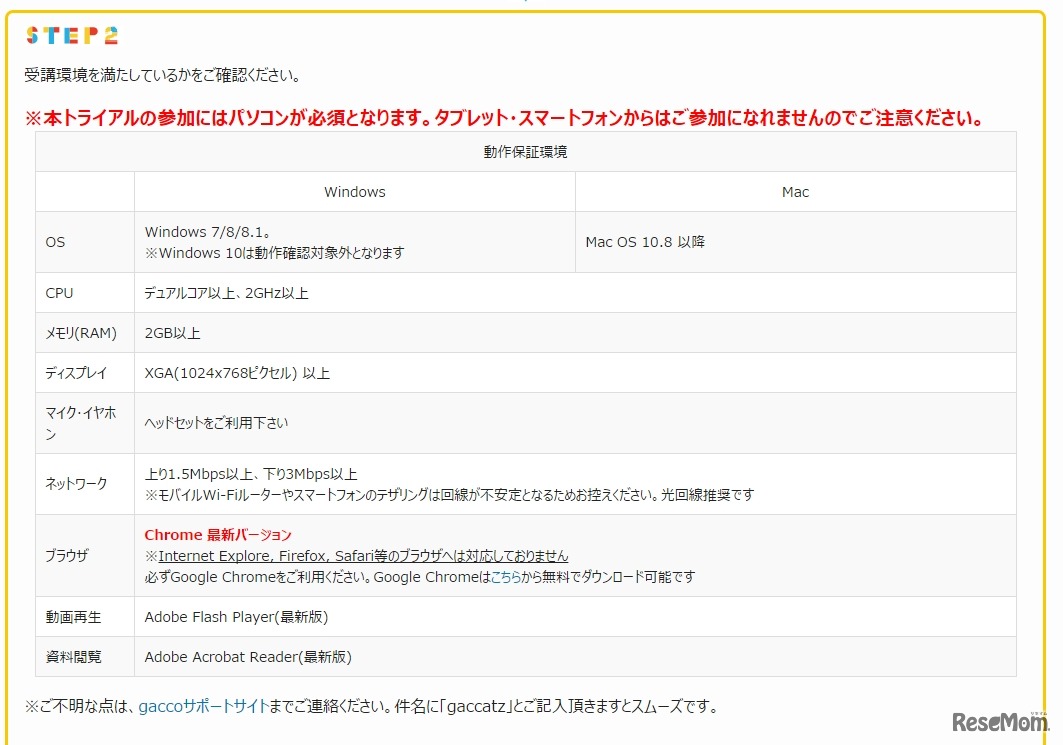This screenshot has width=1063, height=745.
Task: Click the STEP 2 heading
Action: 72,35
